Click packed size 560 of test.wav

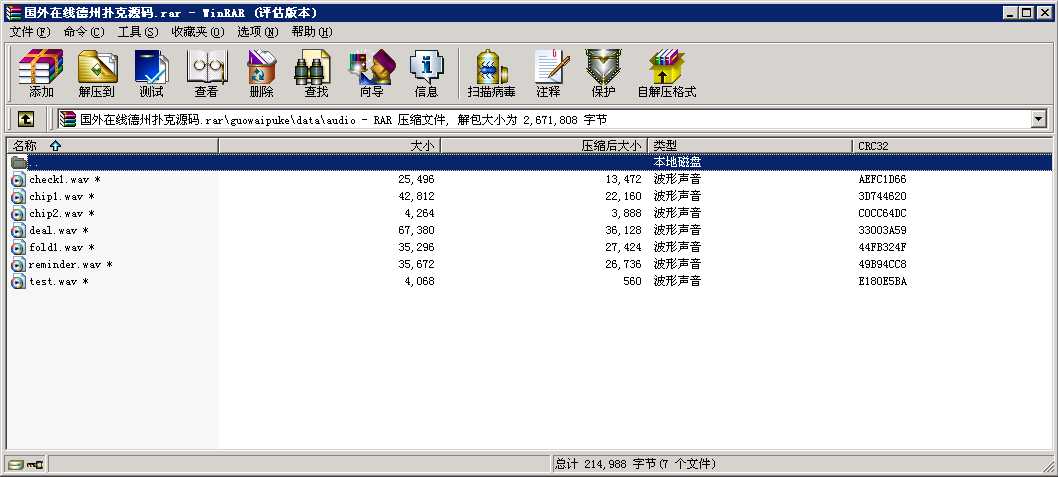tap(632, 281)
